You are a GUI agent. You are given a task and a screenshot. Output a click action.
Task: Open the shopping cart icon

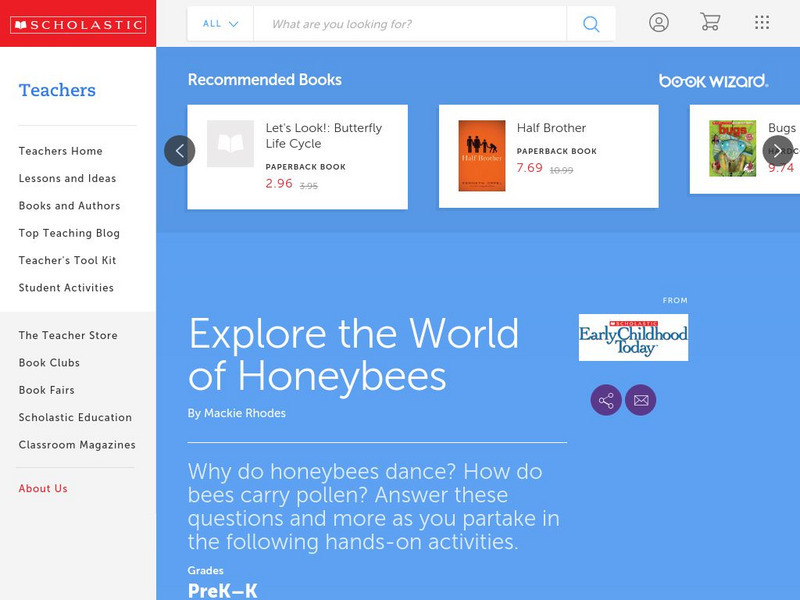[x=710, y=22]
